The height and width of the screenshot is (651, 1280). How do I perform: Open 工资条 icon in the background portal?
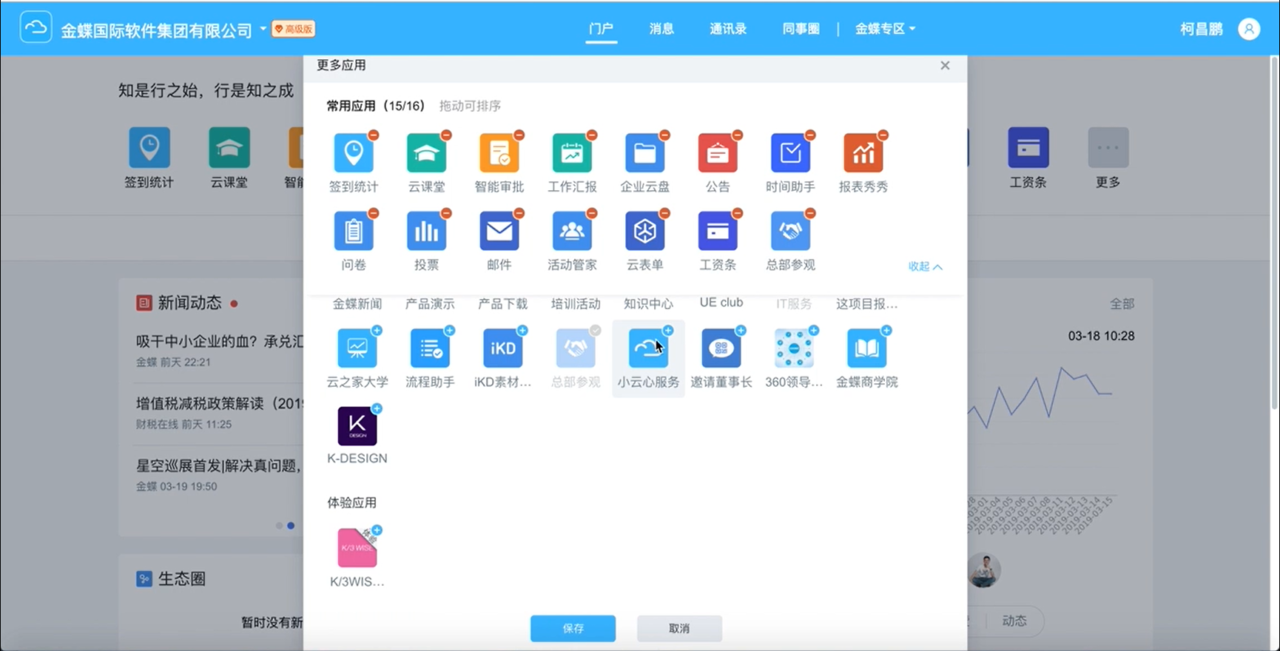pos(1028,148)
